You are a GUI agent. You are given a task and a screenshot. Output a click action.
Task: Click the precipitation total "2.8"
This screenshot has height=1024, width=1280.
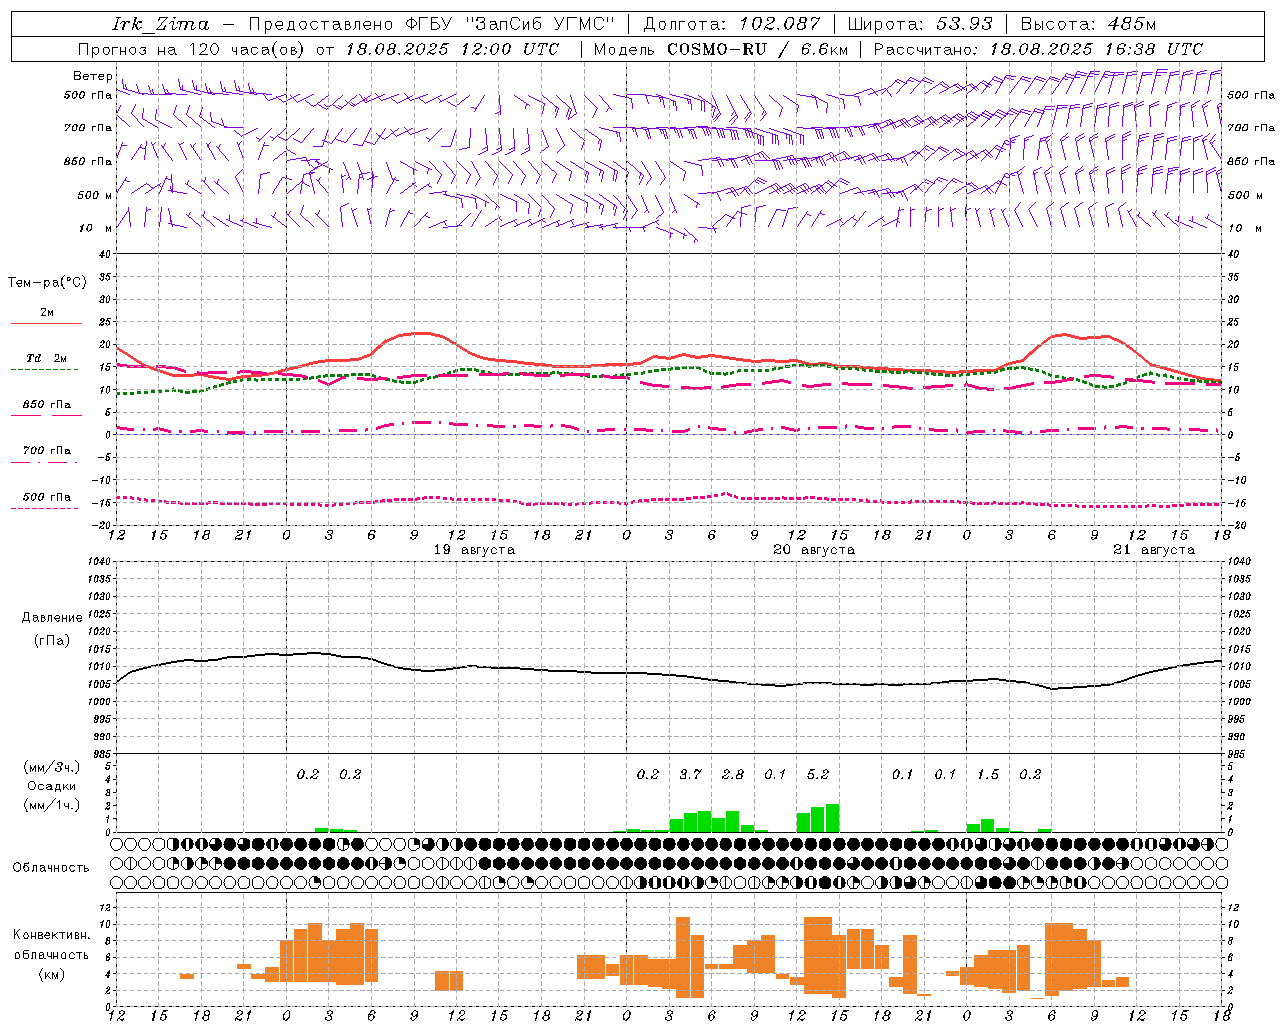pyautogui.click(x=733, y=774)
